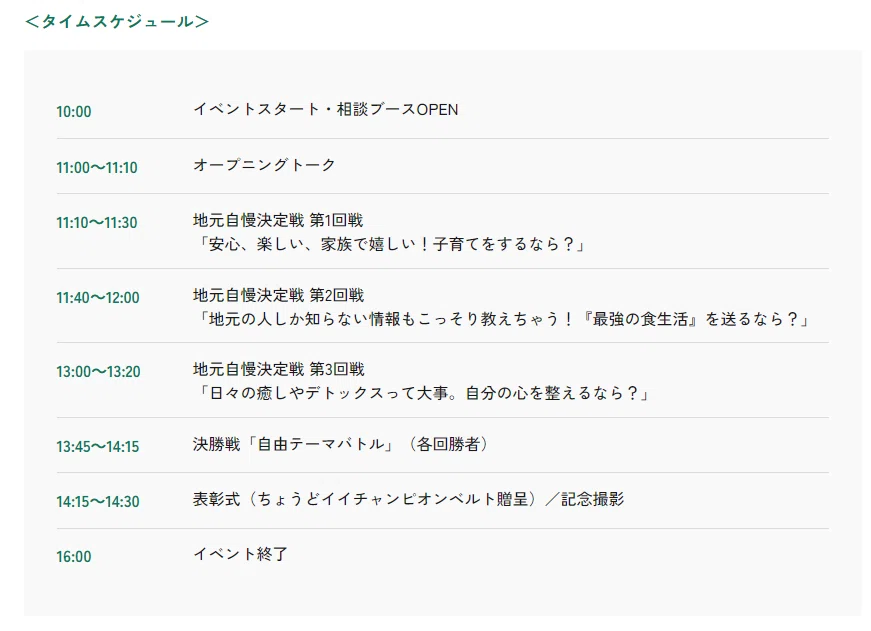Image resolution: width=871 pixels, height=631 pixels.
Task: Select the 10:00 time label
Action: 73,112
